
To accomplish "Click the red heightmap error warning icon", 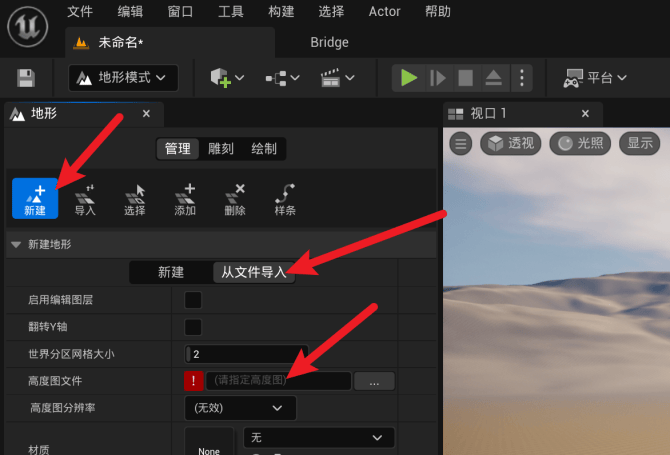I will pos(194,381).
